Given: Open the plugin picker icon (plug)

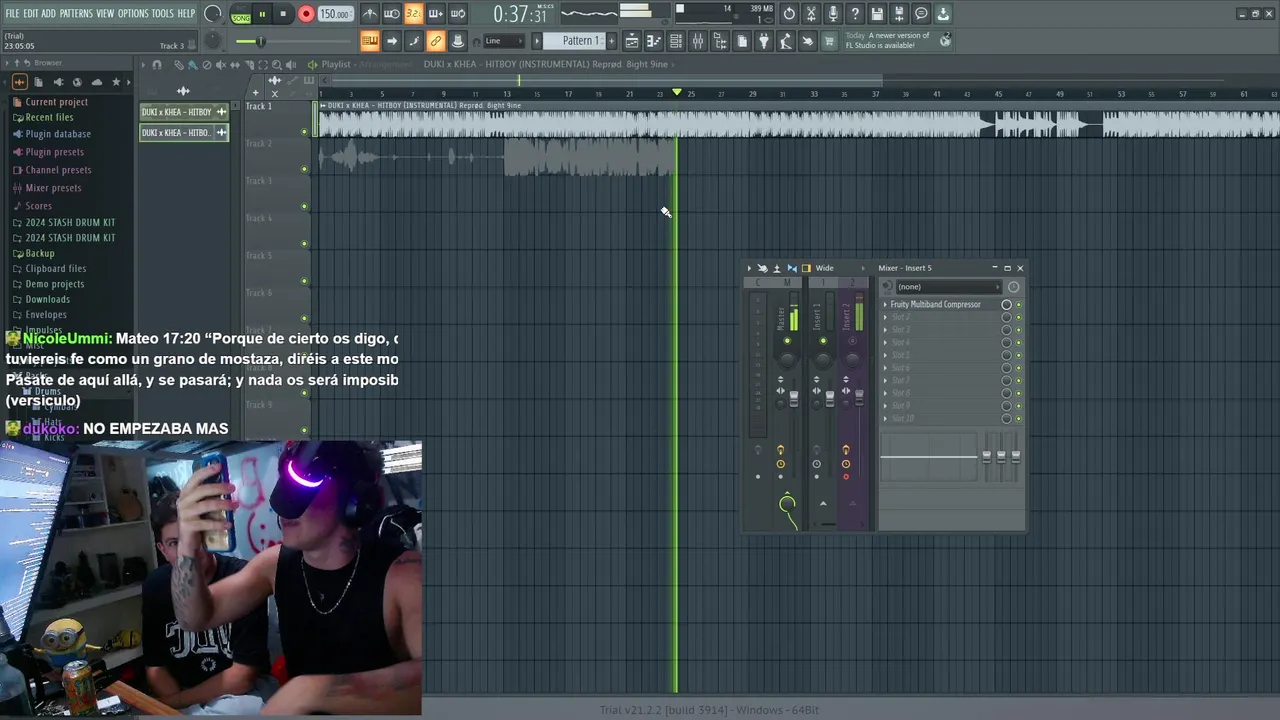Looking at the screenshot, I should pyautogui.click(x=764, y=41).
